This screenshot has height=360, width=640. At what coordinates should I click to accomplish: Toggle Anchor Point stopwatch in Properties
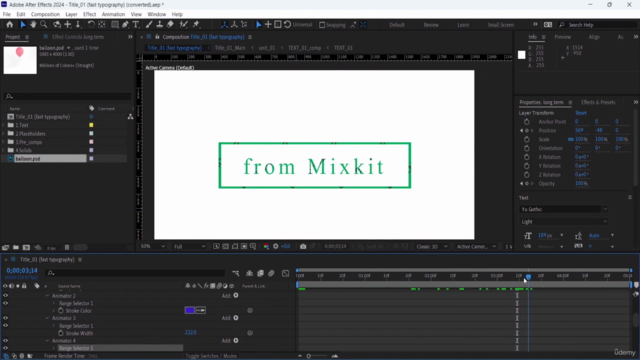pyautogui.click(x=527, y=122)
